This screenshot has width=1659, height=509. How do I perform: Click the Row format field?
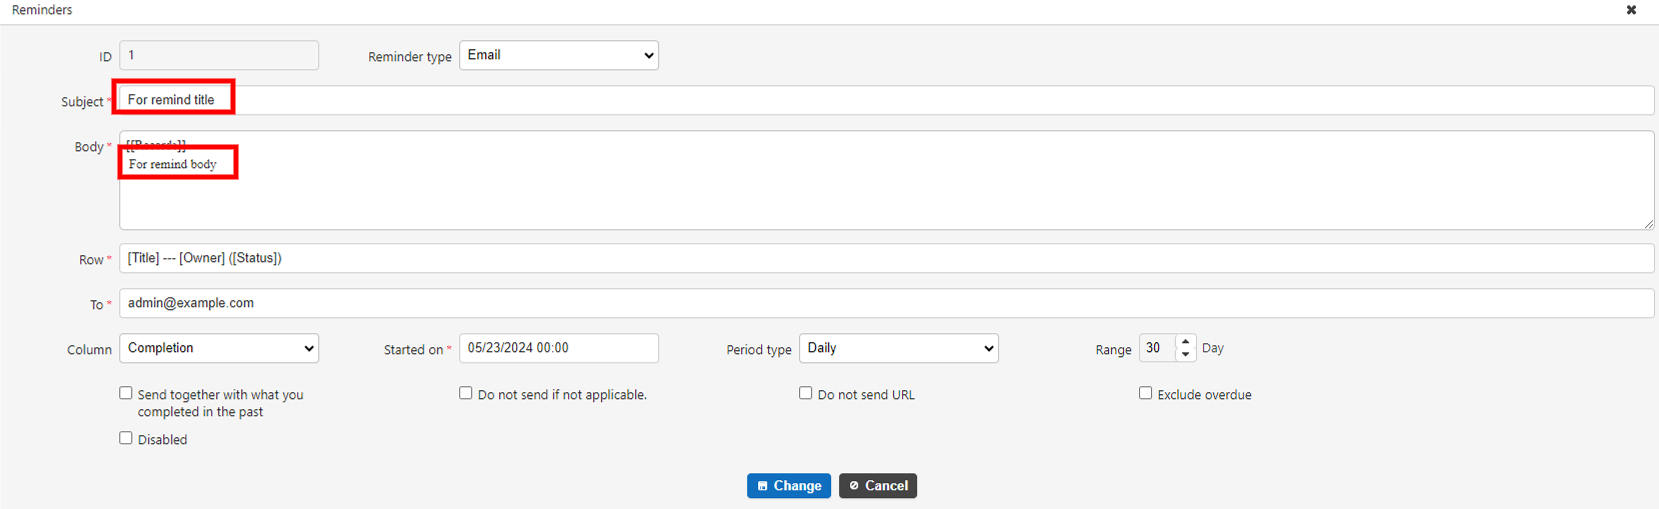point(886,258)
